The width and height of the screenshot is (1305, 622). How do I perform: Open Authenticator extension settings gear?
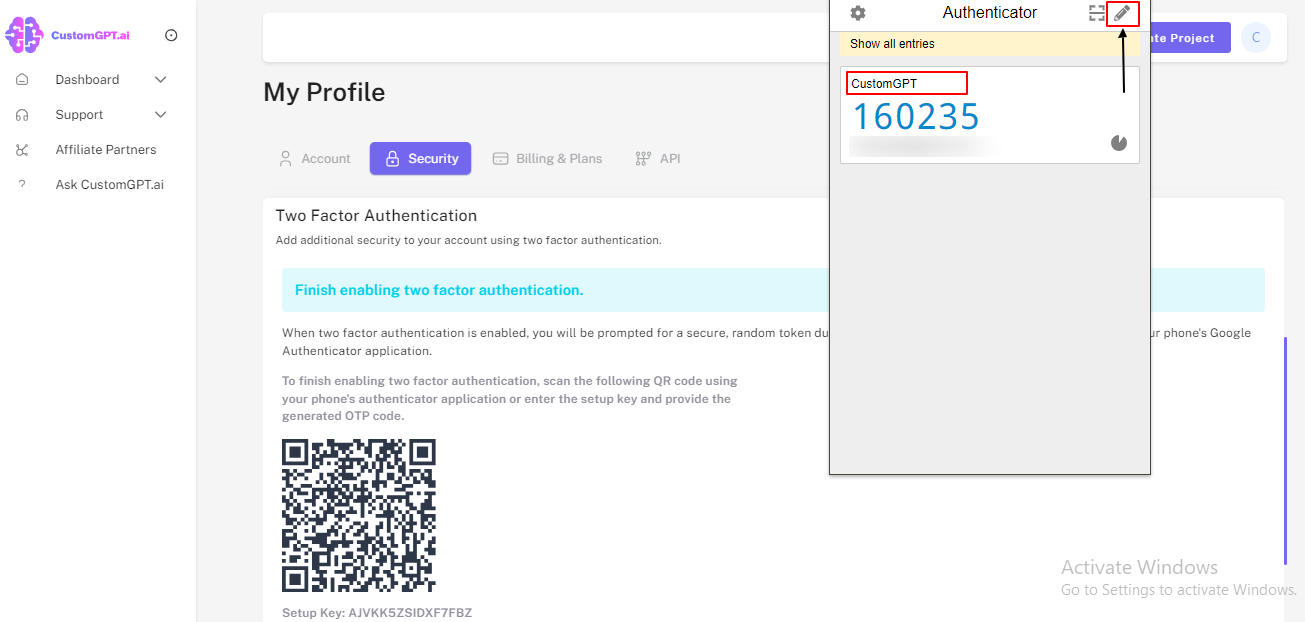(858, 13)
